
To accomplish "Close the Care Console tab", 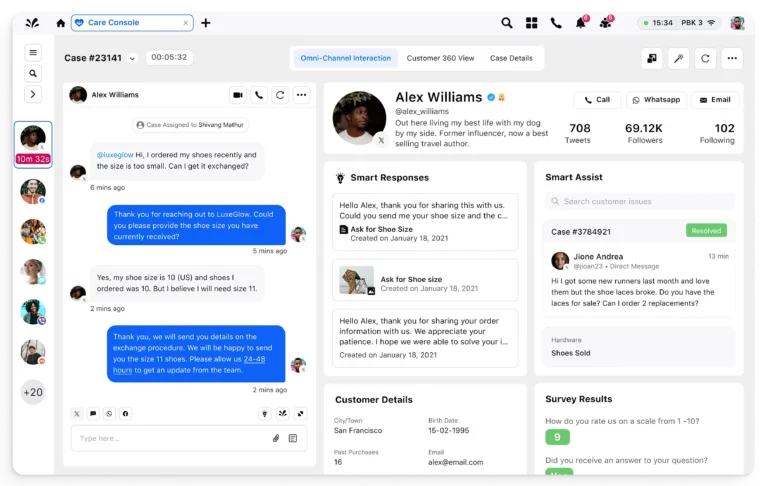I will pyautogui.click(x=185, y=23).
